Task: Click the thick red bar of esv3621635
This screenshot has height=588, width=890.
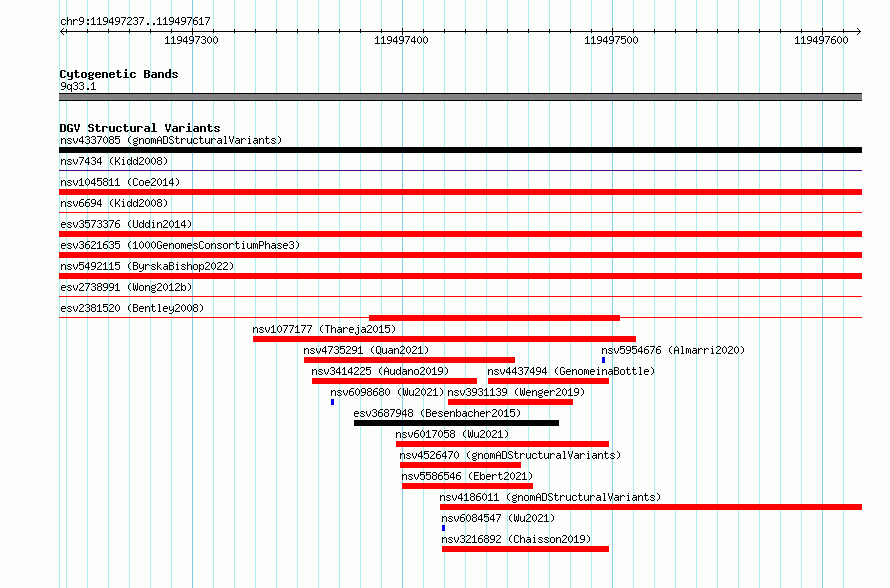Action: tap(460, 255)
